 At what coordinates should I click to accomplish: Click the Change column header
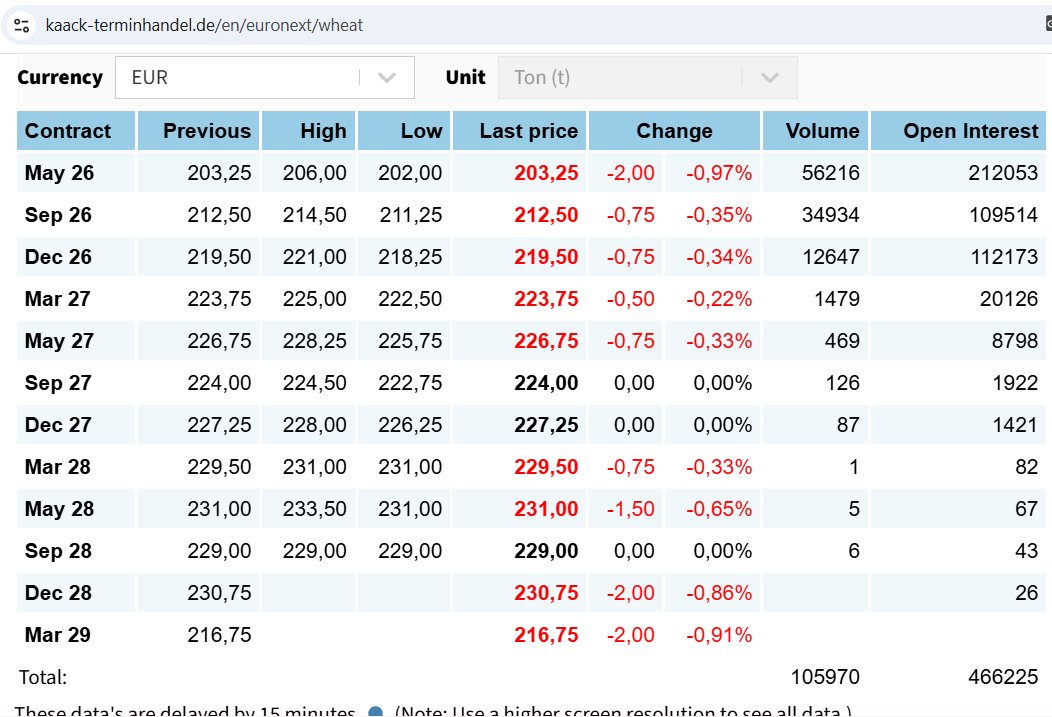674,131
